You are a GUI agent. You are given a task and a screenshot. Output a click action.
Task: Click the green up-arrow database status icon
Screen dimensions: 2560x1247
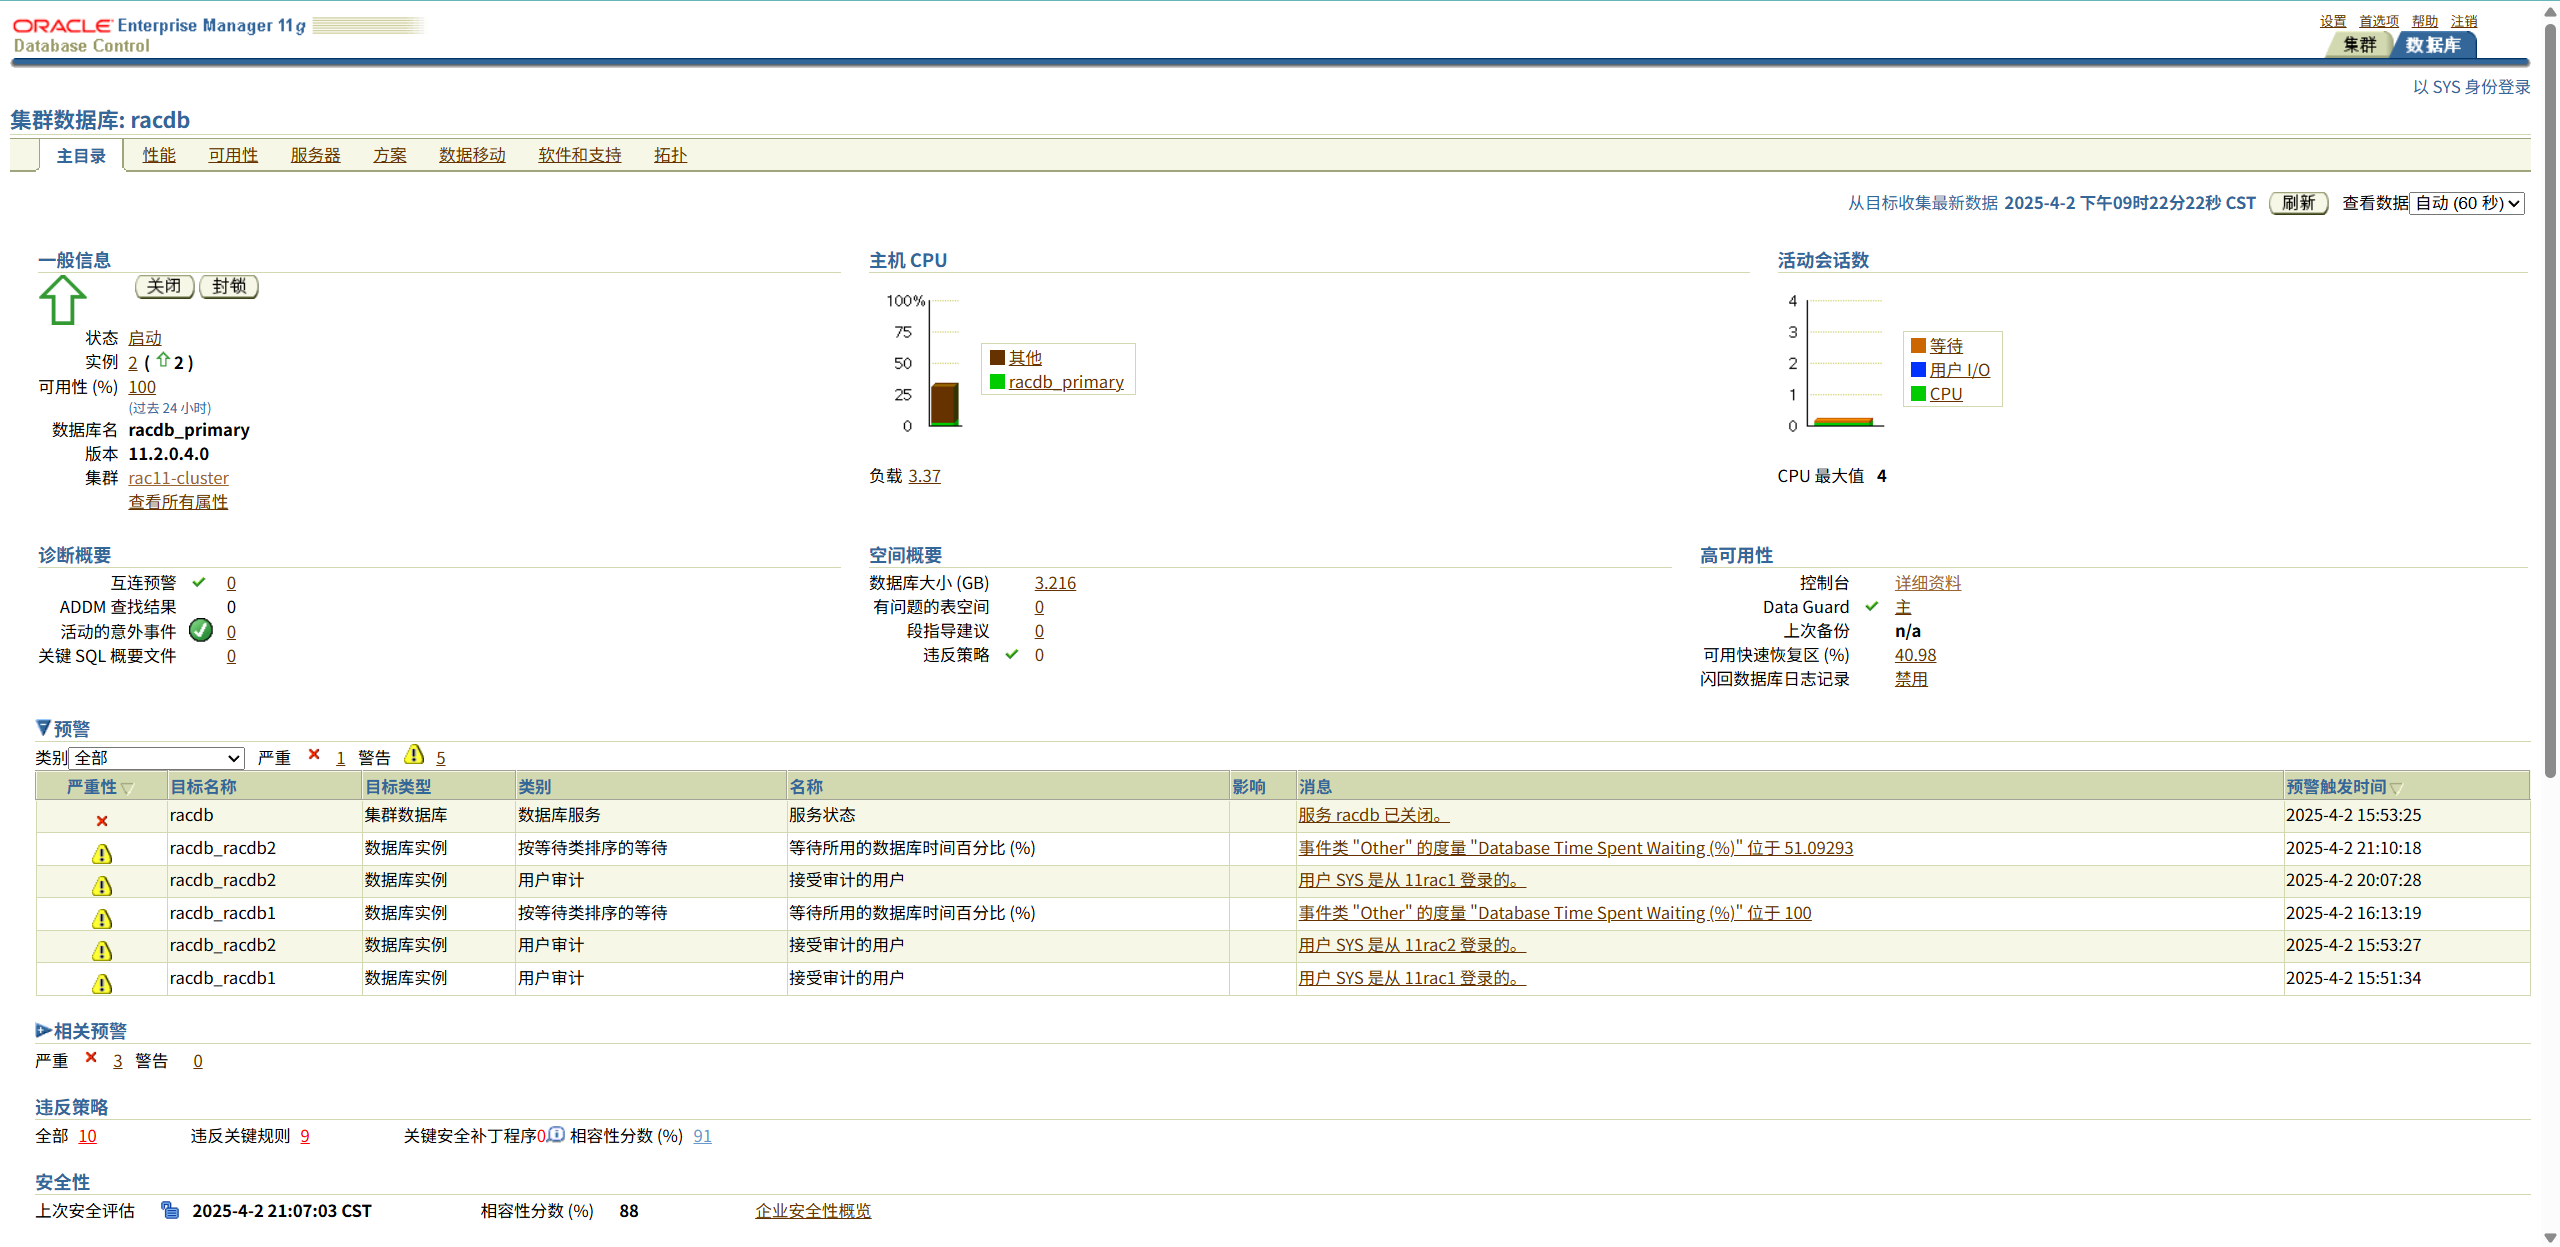coord(62,300)
